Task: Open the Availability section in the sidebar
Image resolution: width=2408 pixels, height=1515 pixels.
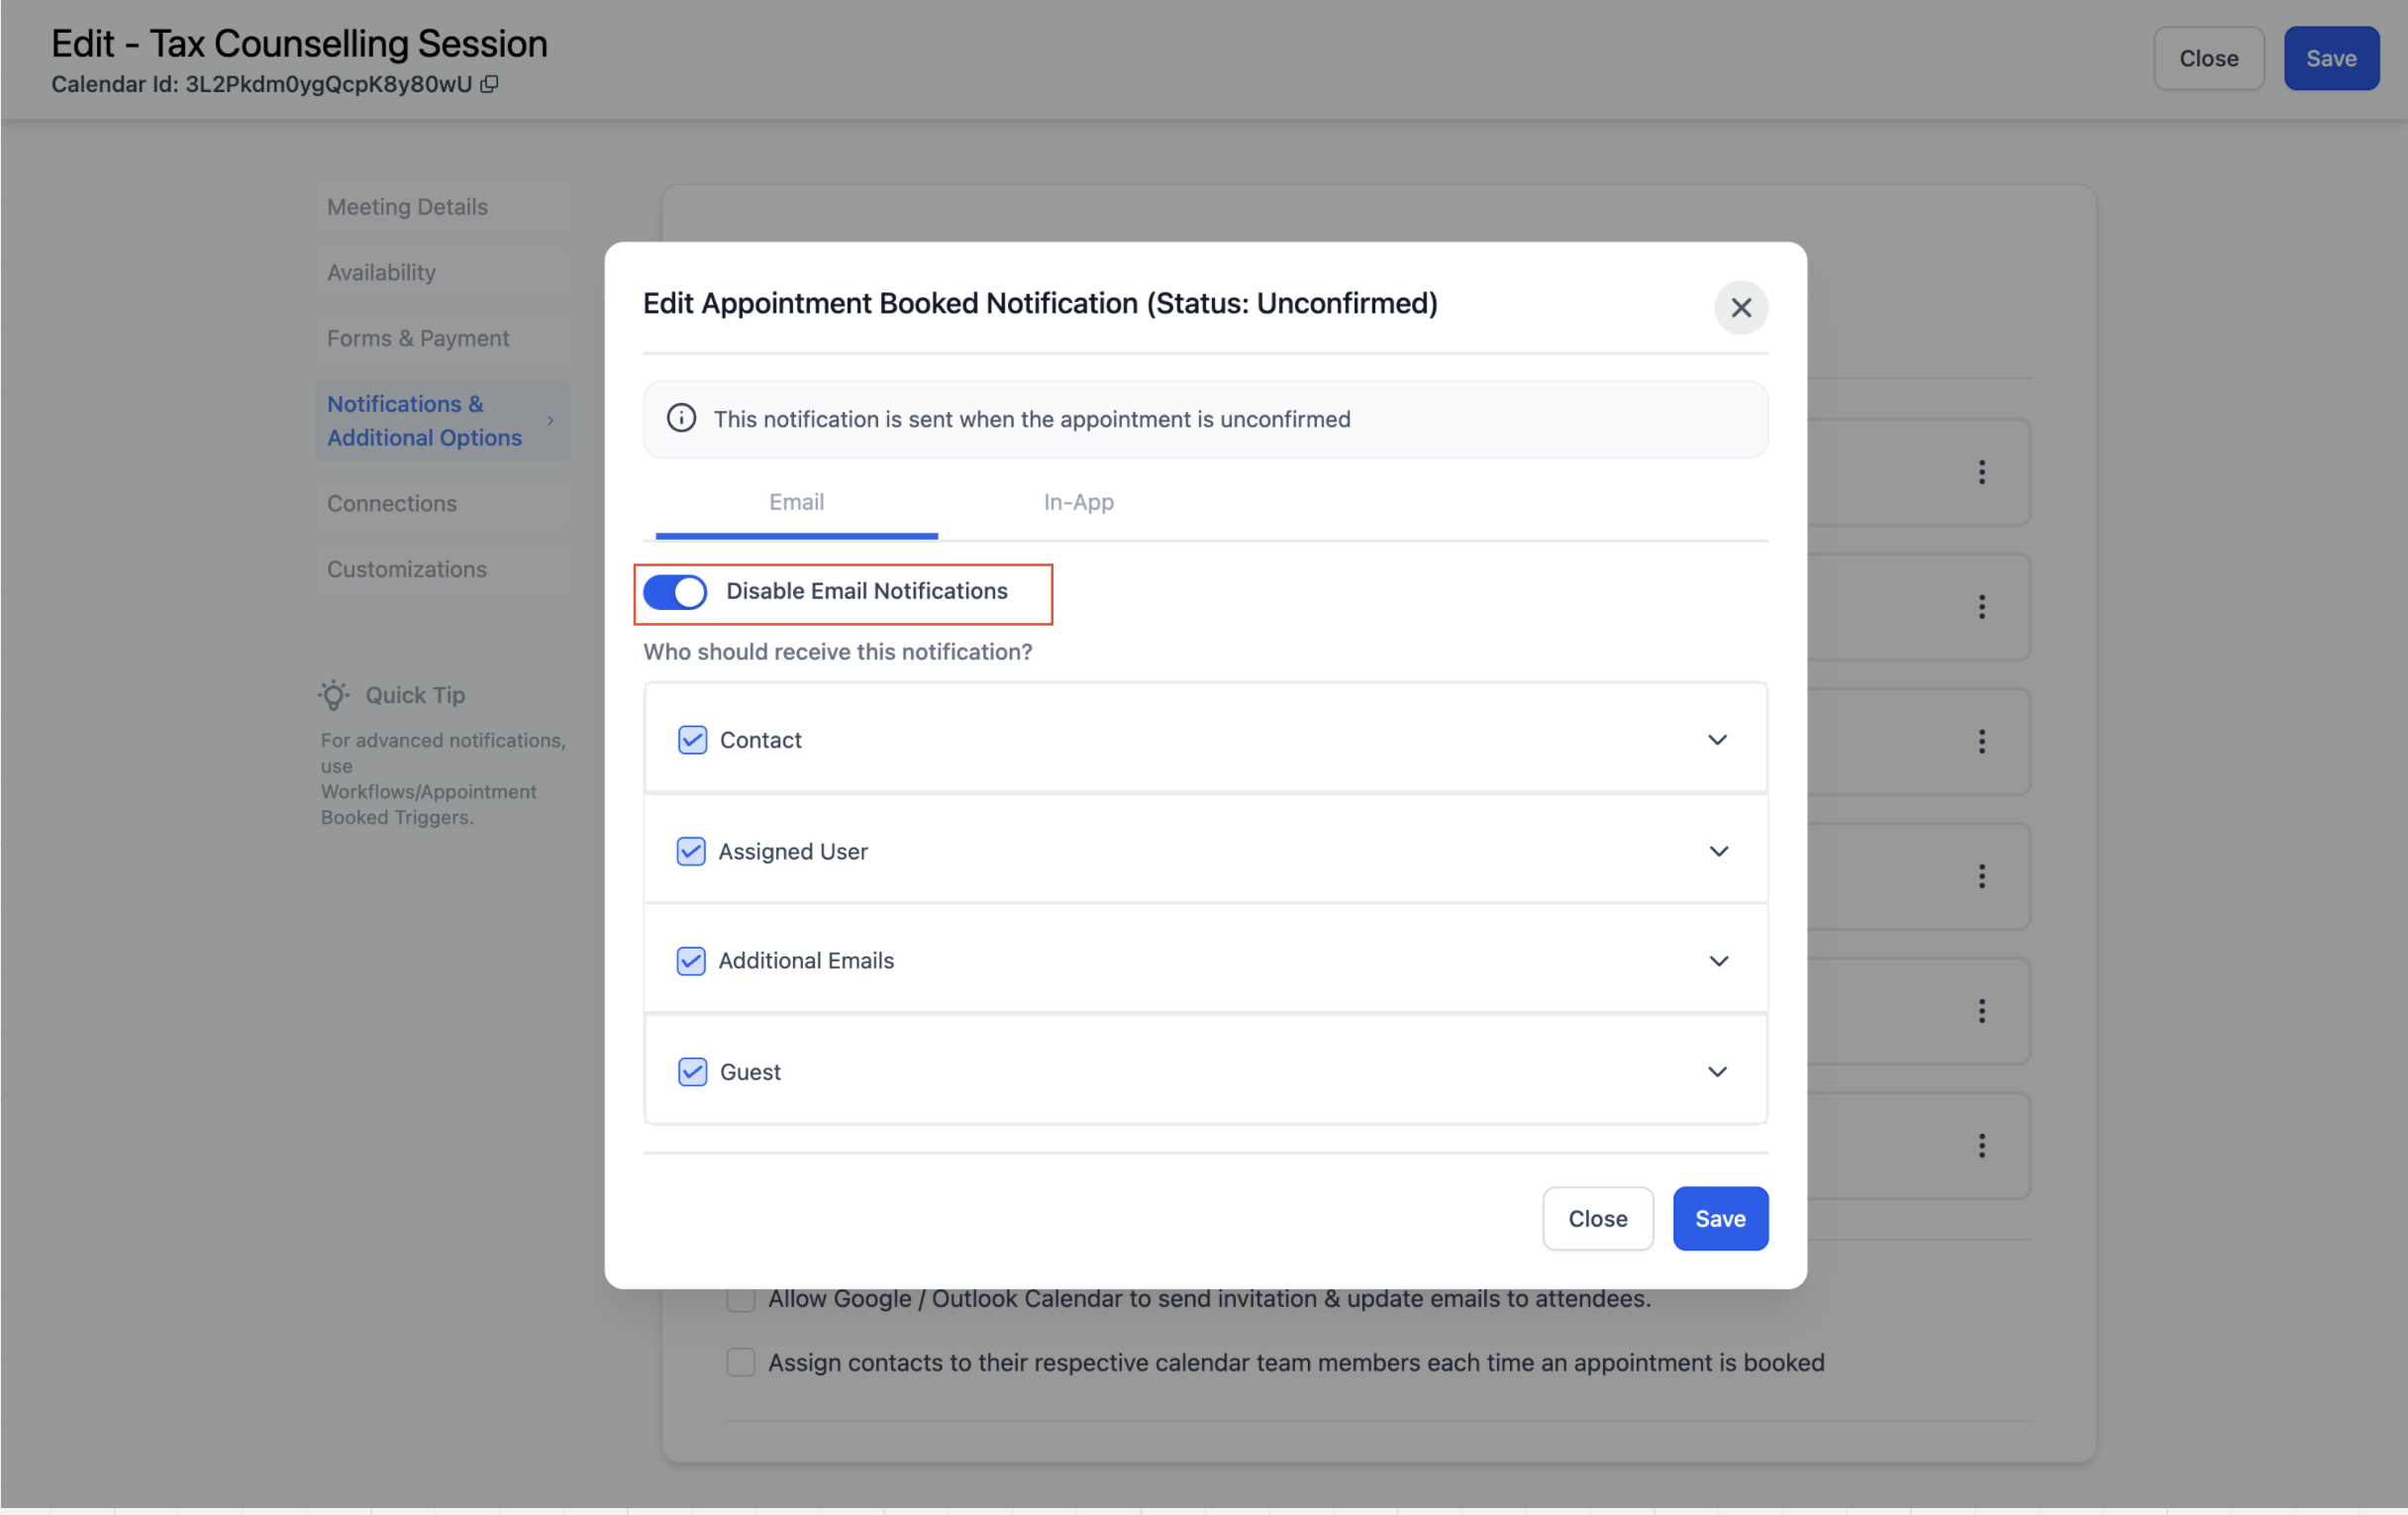Action: (x=381, y=272)
